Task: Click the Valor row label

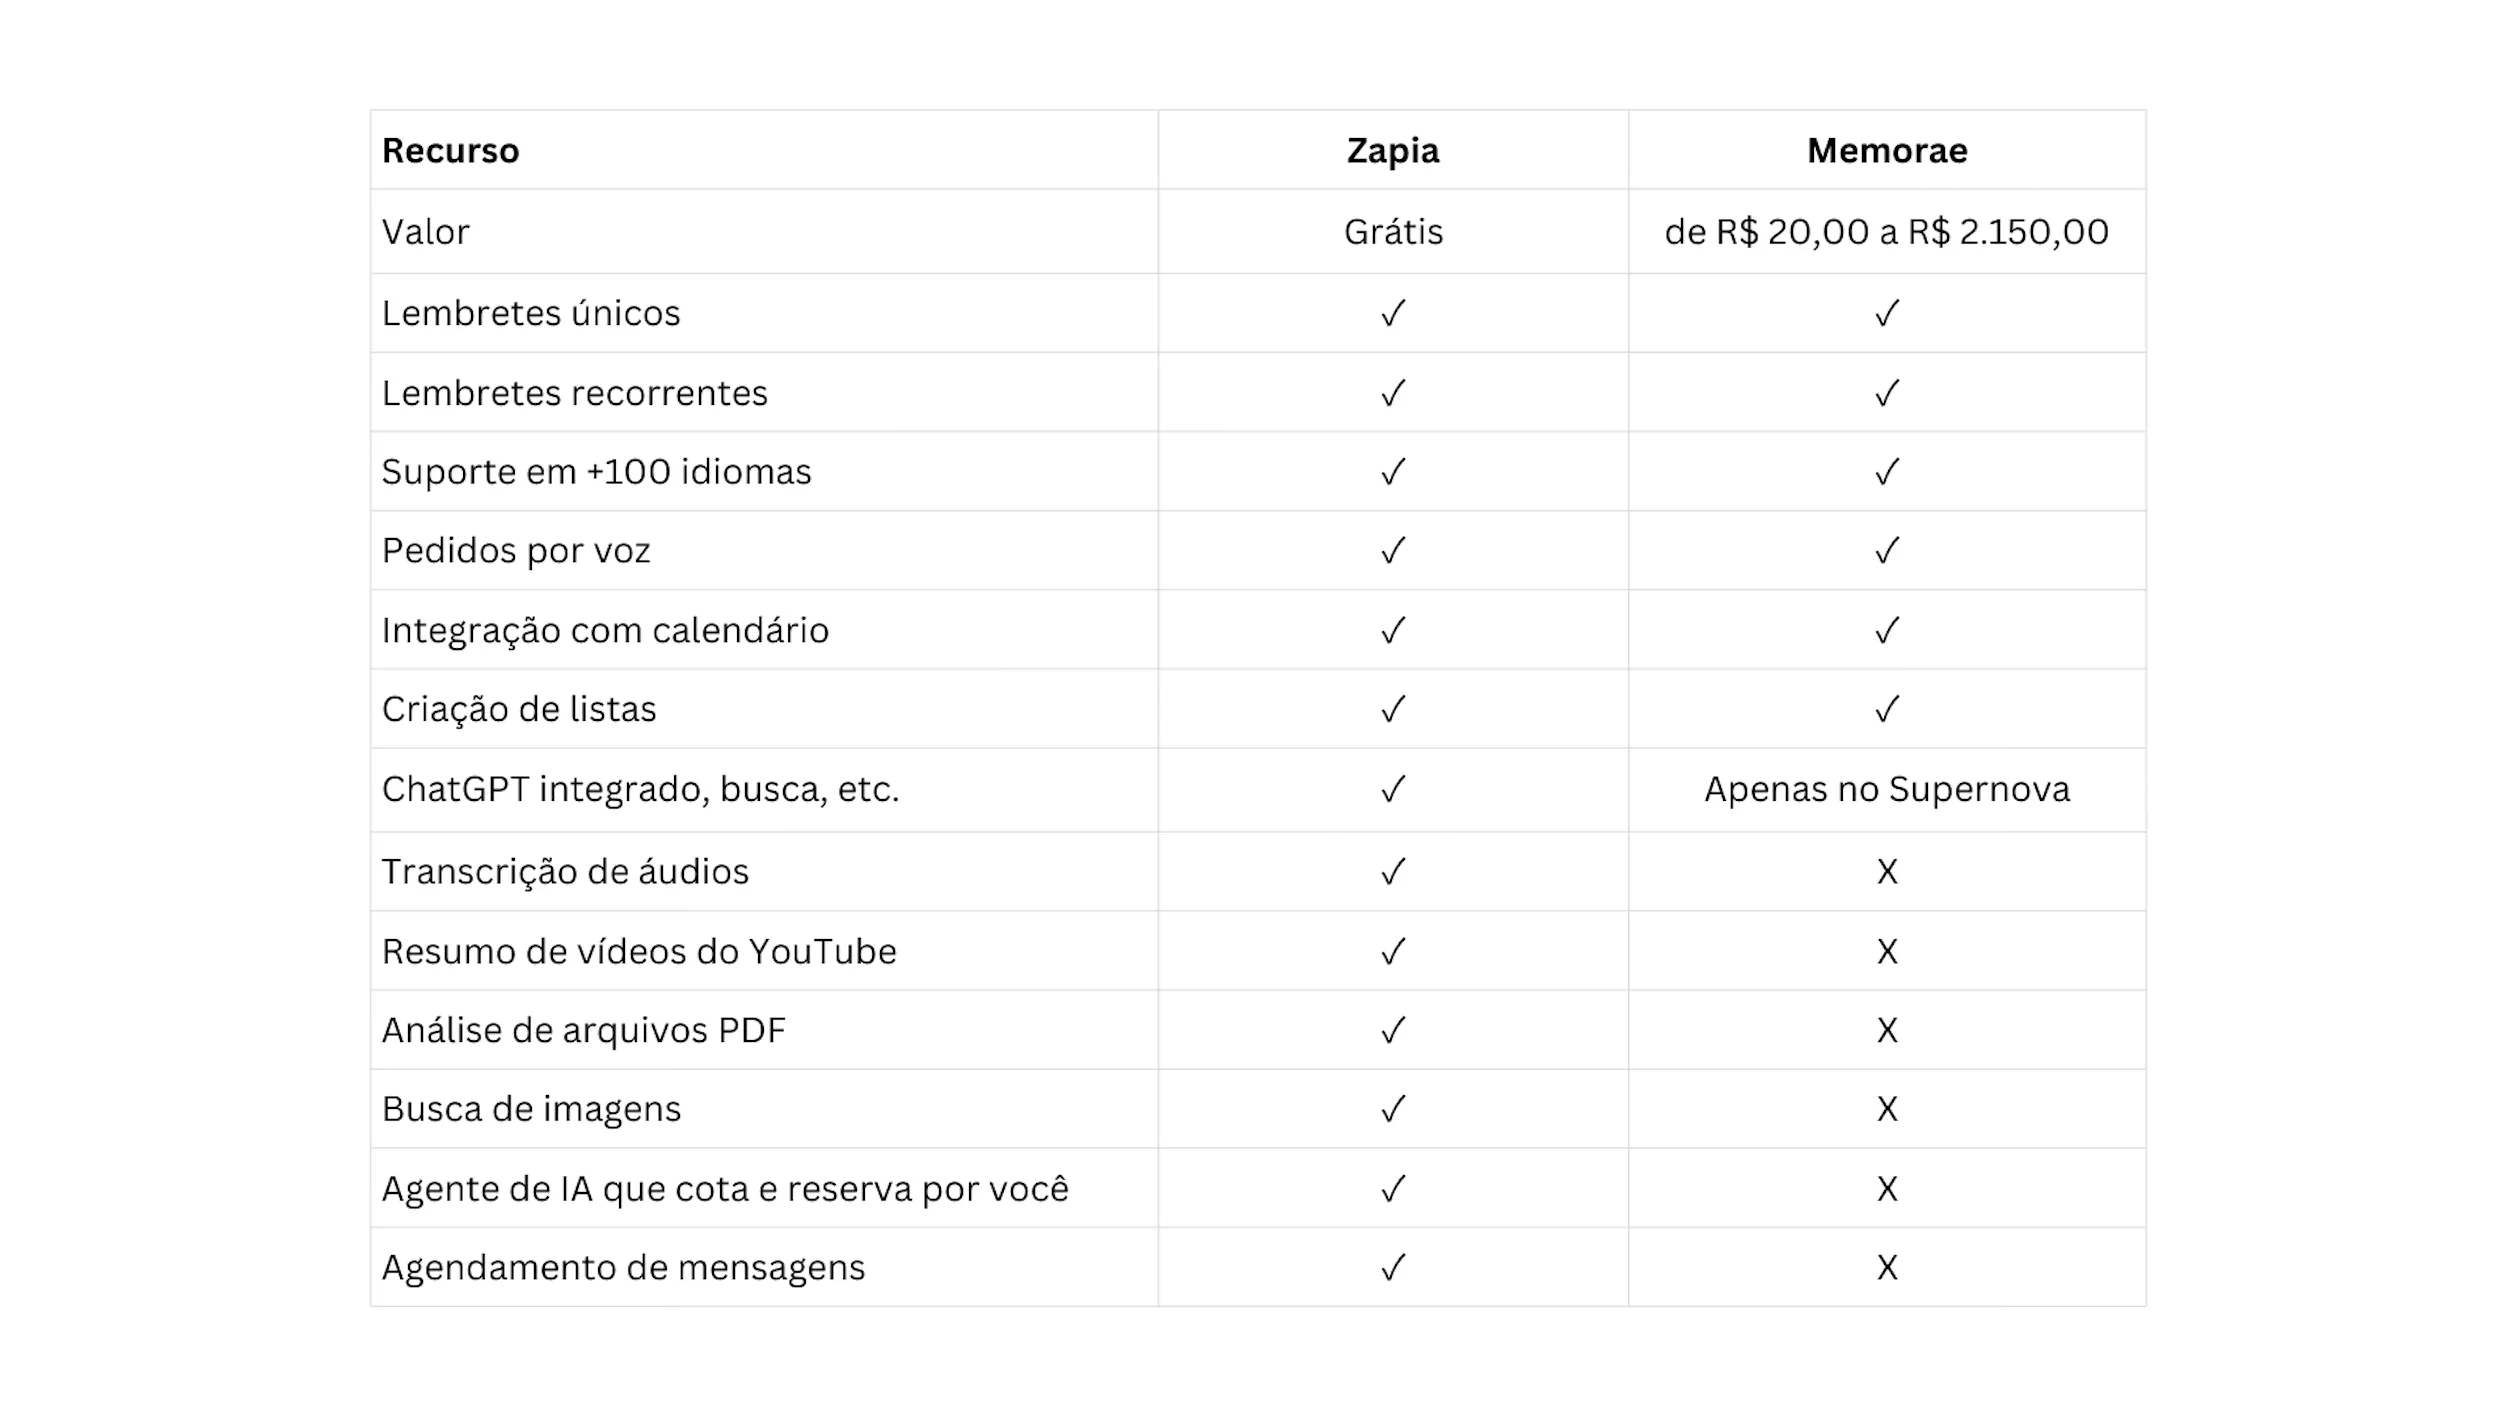Action: (x=426, y=232)
